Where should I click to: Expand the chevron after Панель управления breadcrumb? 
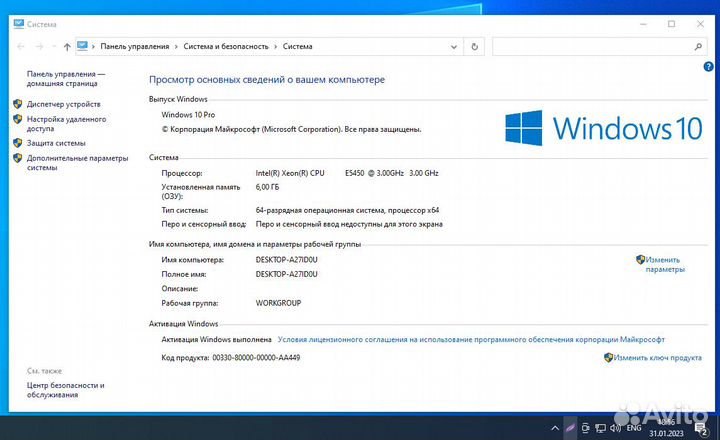[176, 46]
